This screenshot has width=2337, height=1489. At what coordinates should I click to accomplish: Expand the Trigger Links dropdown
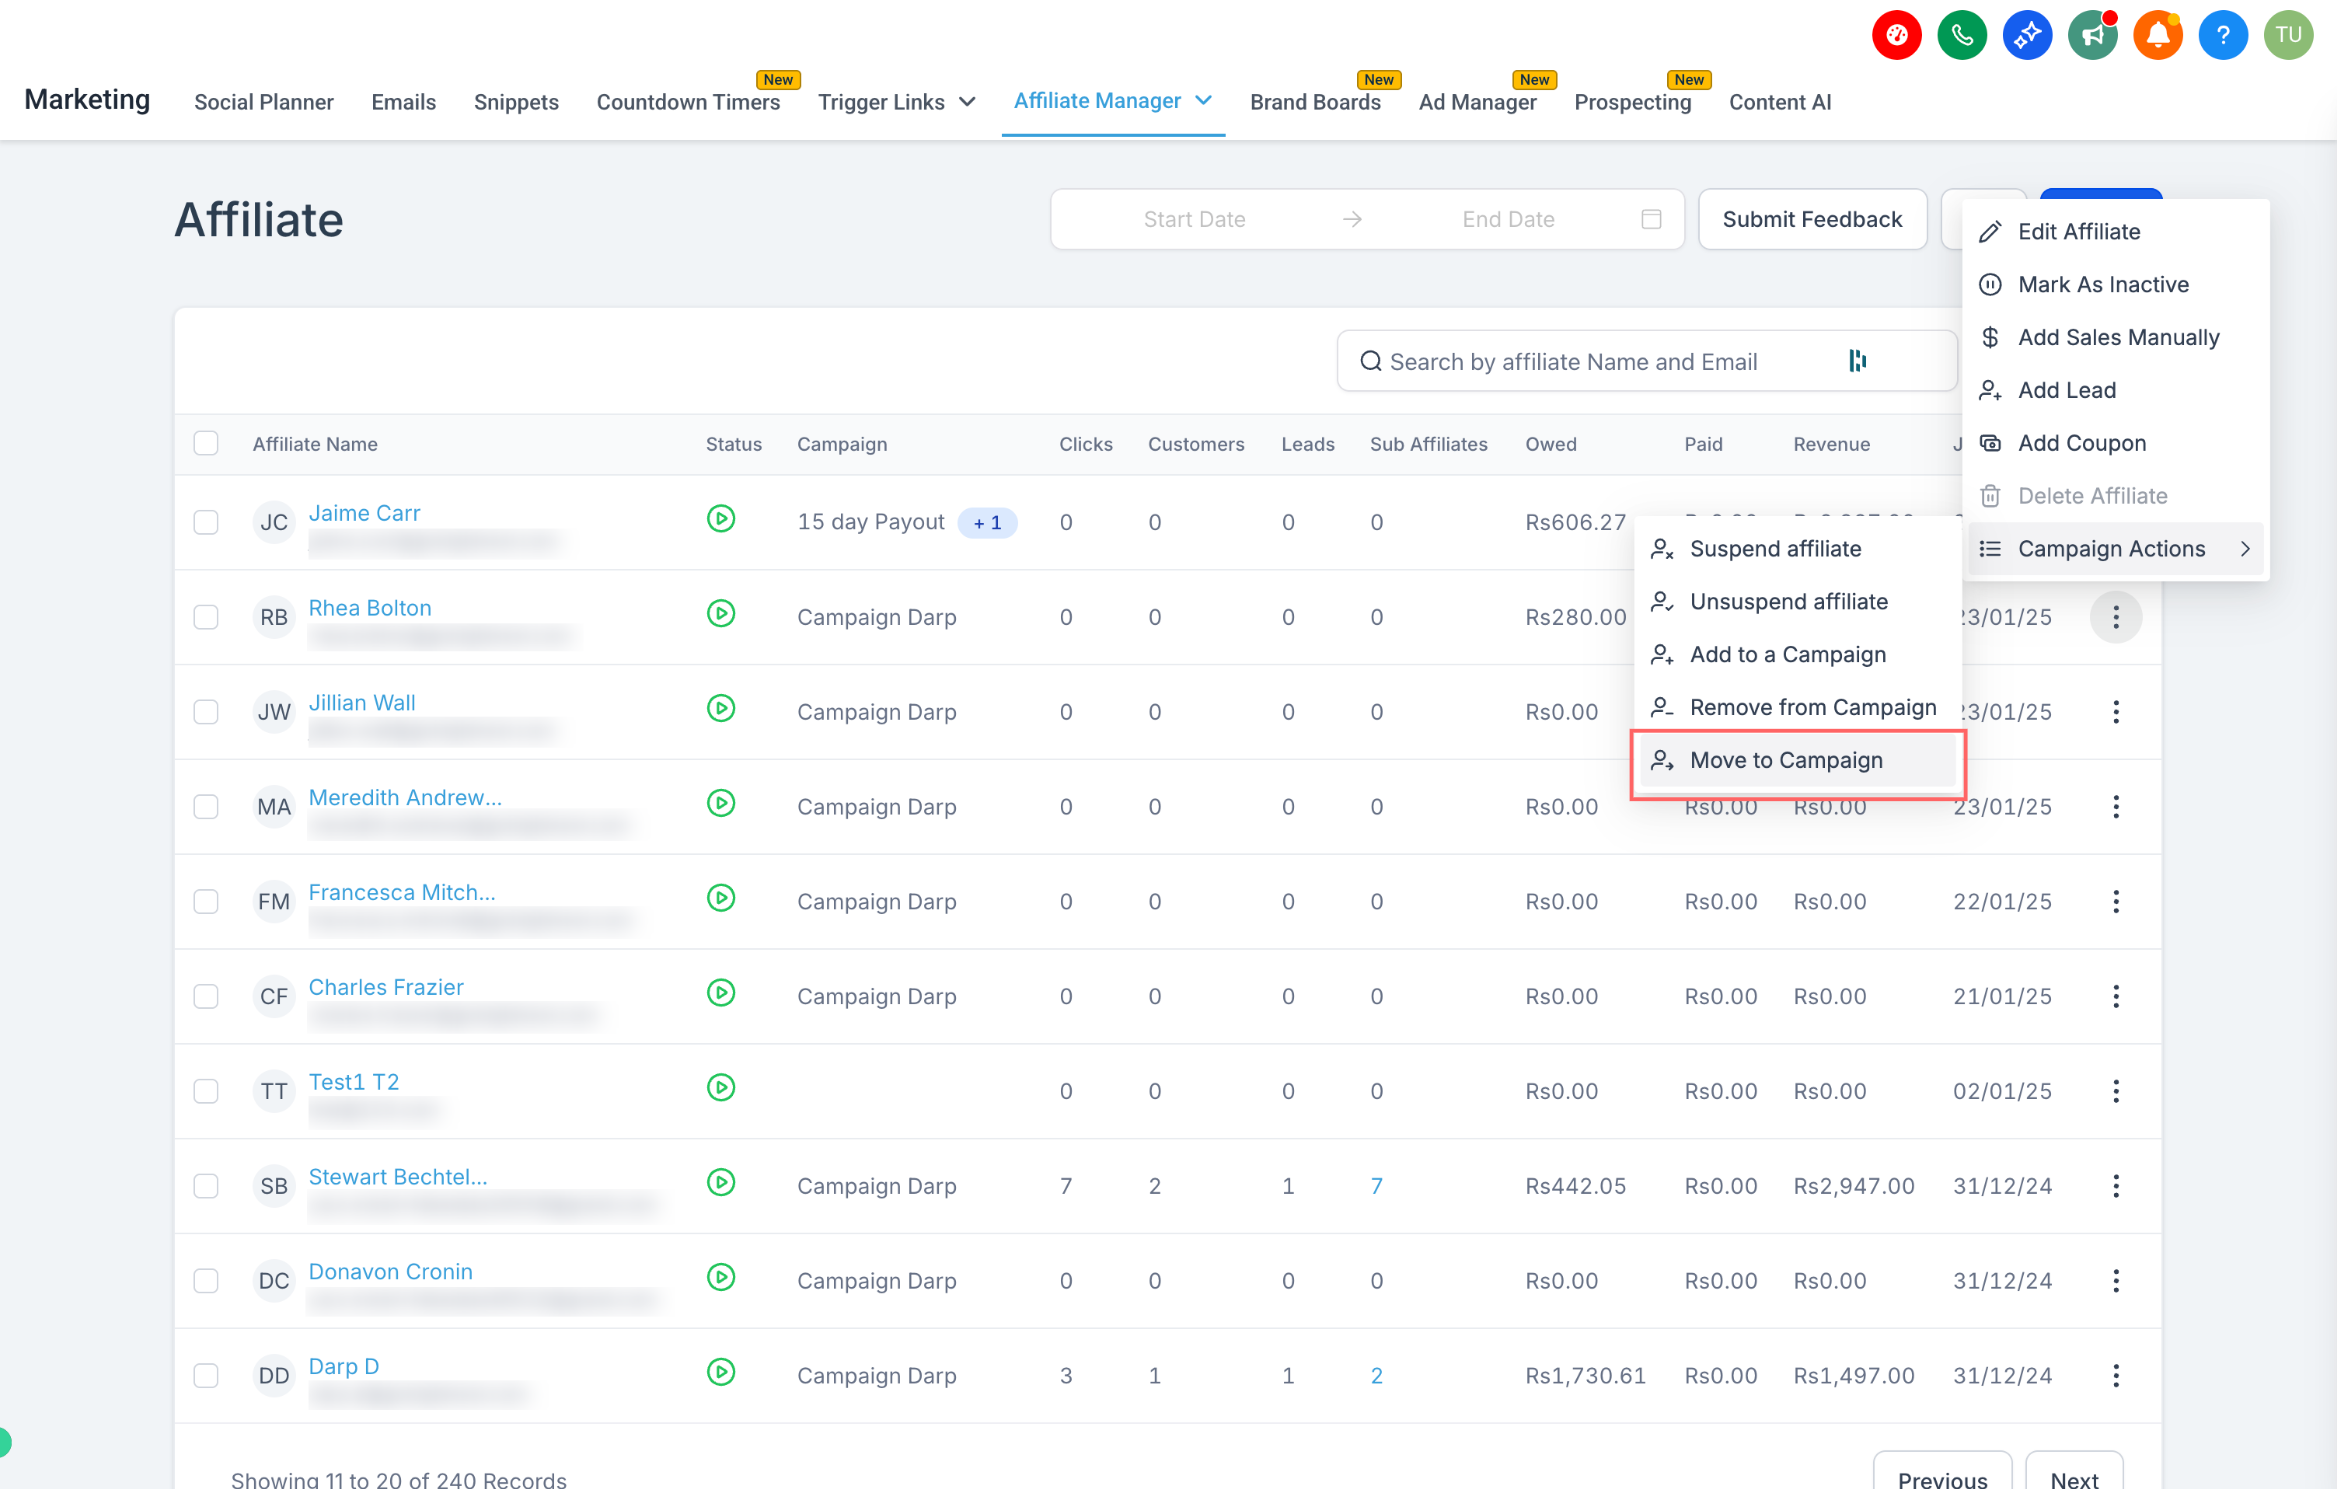[x=896, y=102]
